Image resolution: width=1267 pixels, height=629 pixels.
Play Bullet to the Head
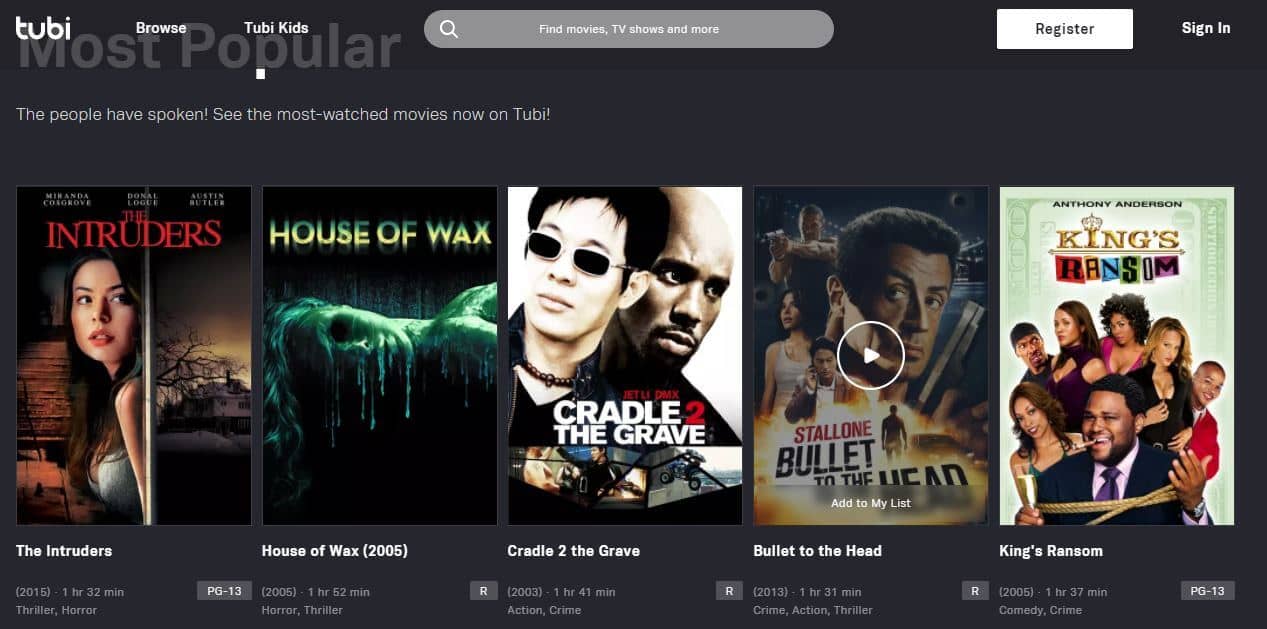click(x=871, y=355)
